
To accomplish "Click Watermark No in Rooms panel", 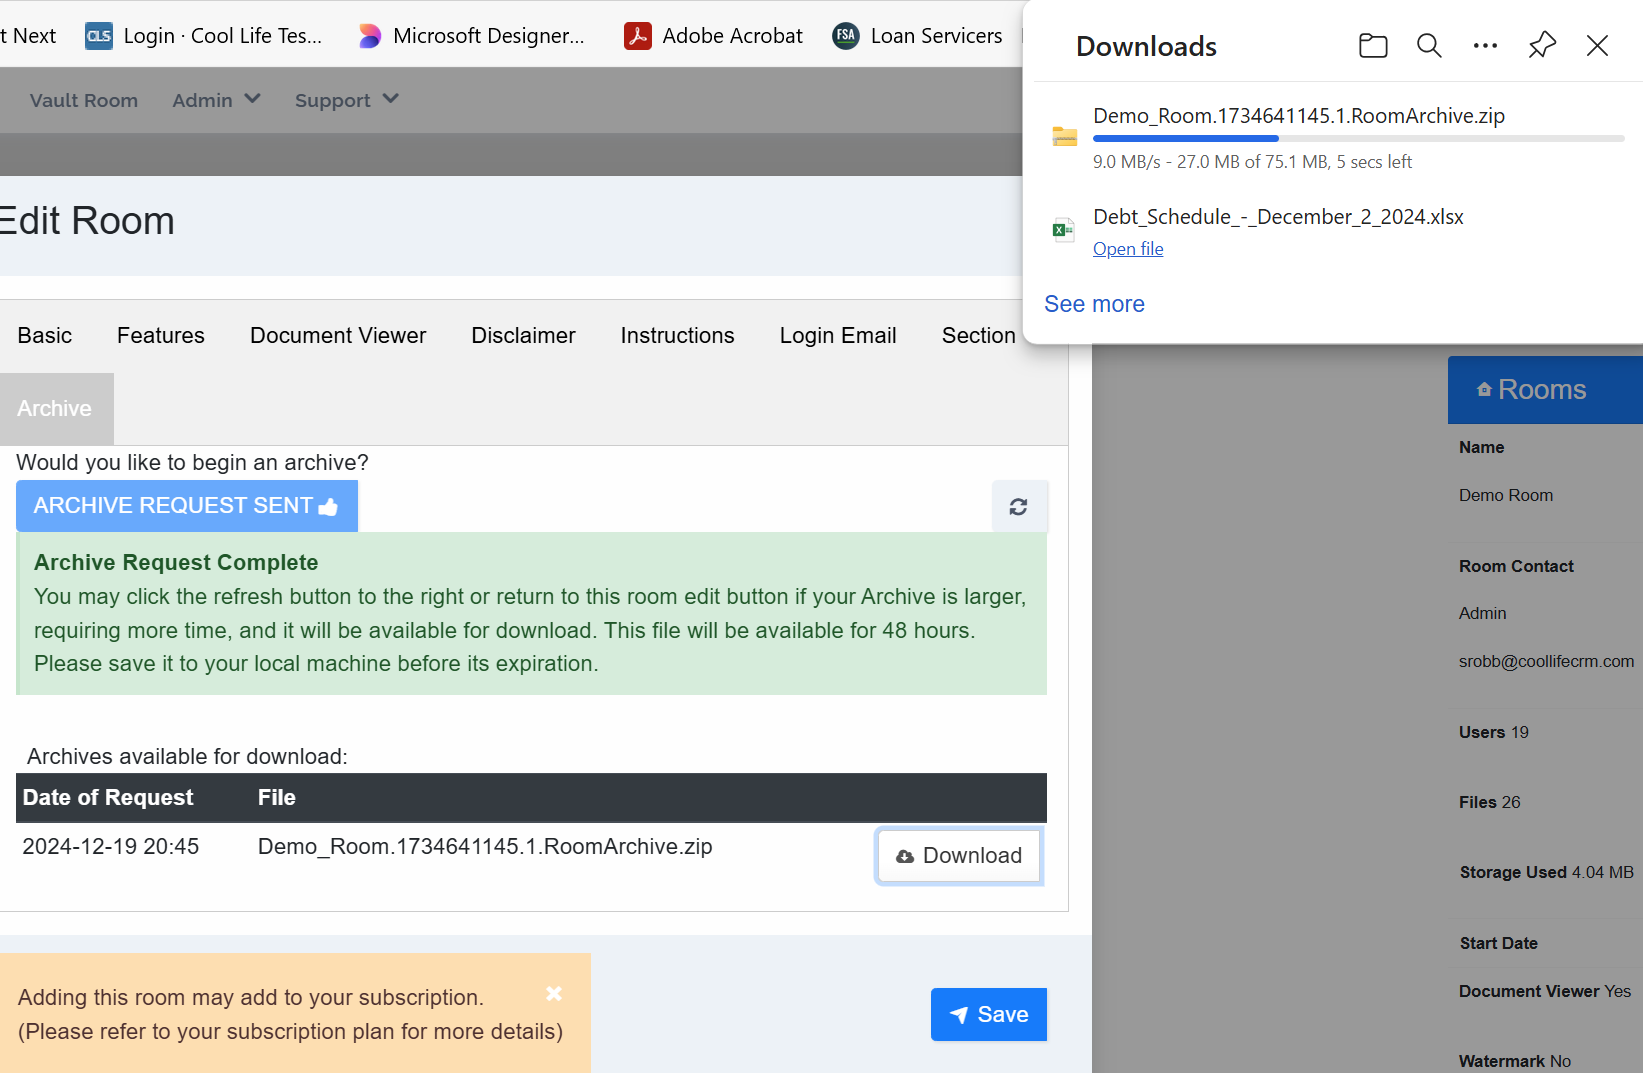I will pos(1515,1061).
